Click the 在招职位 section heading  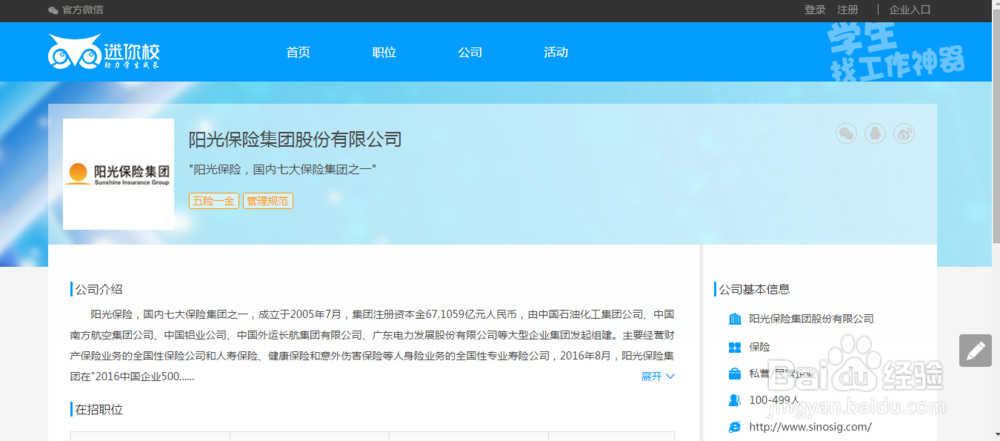[99, 410]
